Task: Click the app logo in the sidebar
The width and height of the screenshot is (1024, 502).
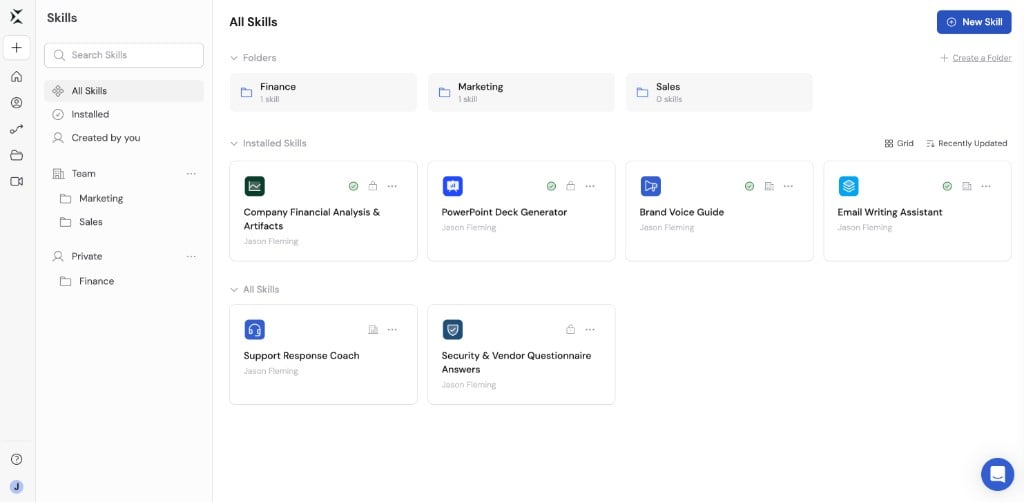Action: (17, 17)
